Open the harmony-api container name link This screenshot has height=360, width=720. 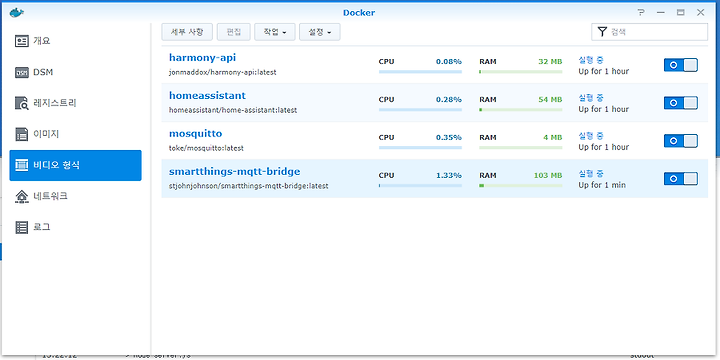(x=202, y=57)
